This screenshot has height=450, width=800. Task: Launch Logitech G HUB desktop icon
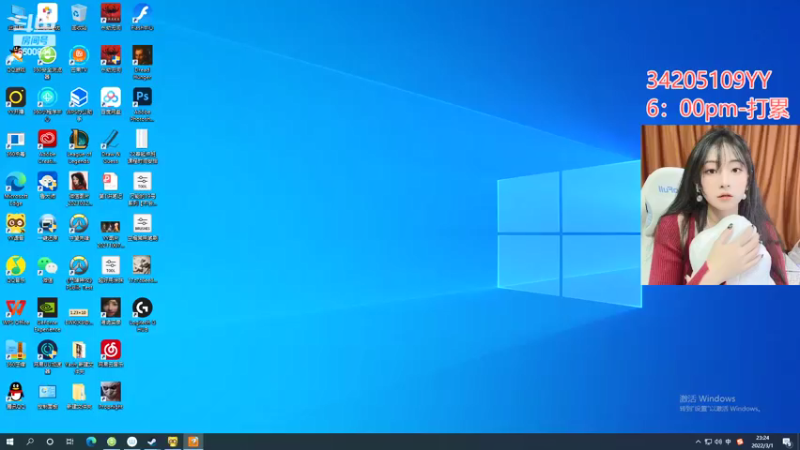coord(142,315)
